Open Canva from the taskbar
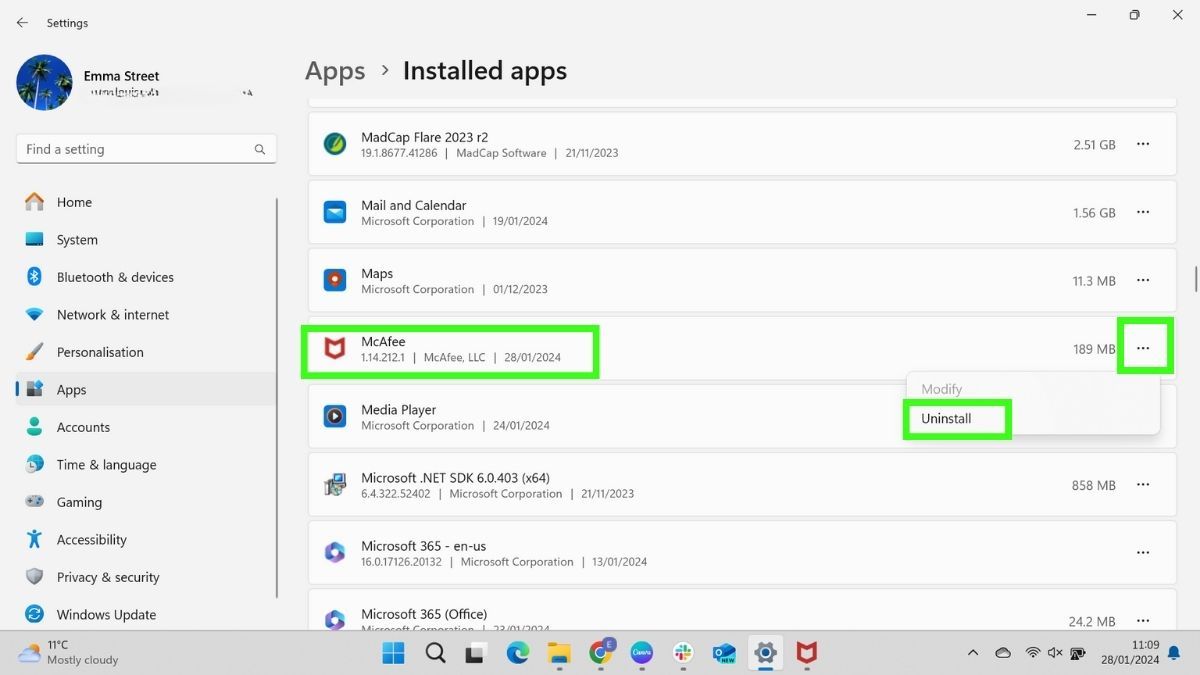Screen dimensions: 1200x675 click(x=642, y=653)
